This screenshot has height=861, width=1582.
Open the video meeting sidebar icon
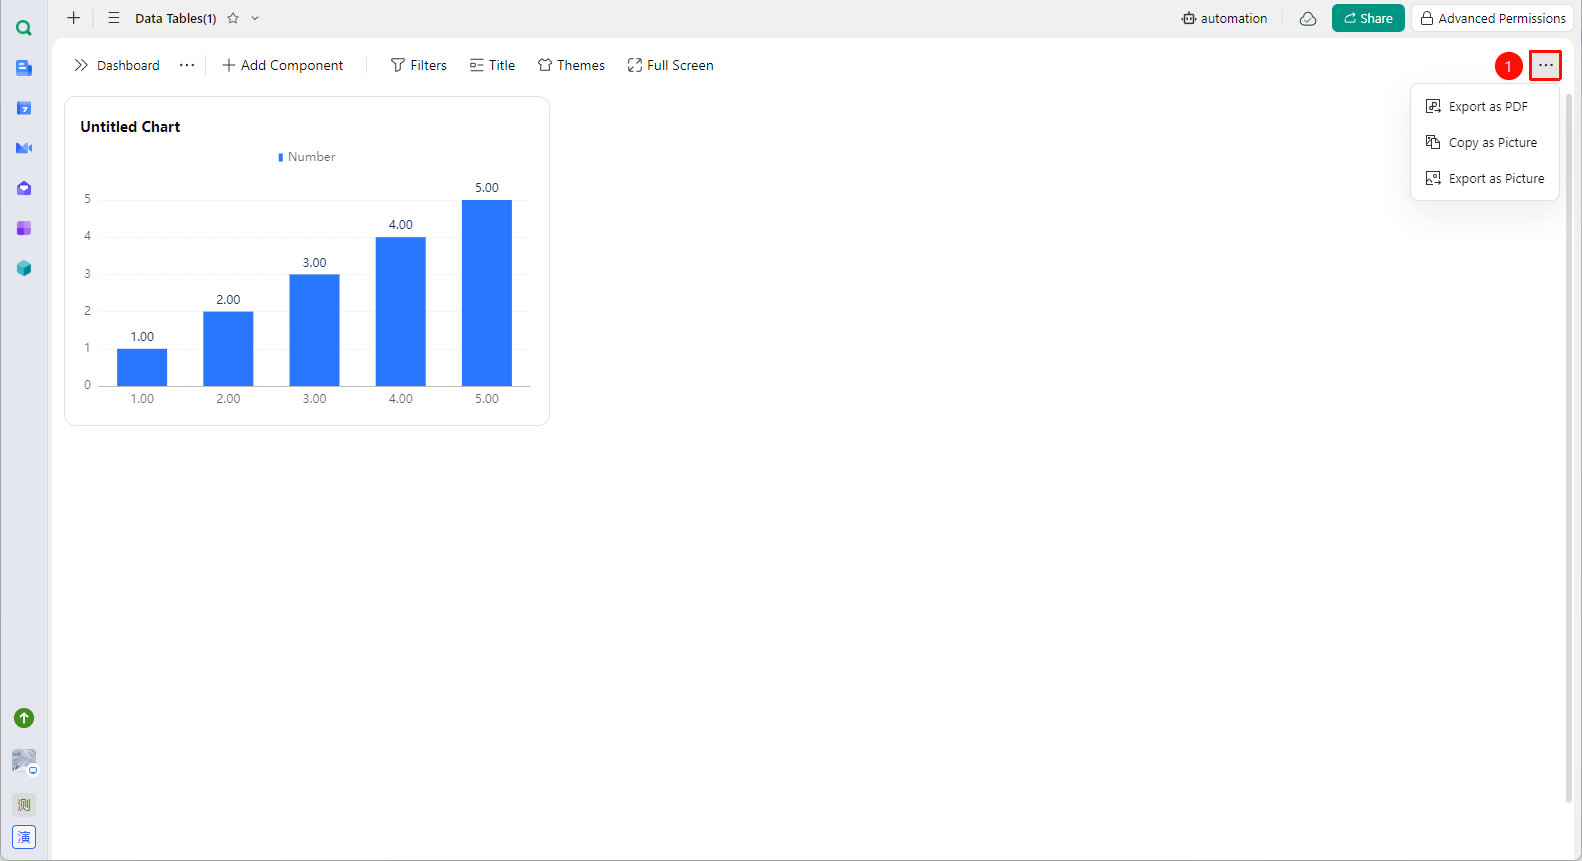24,148
